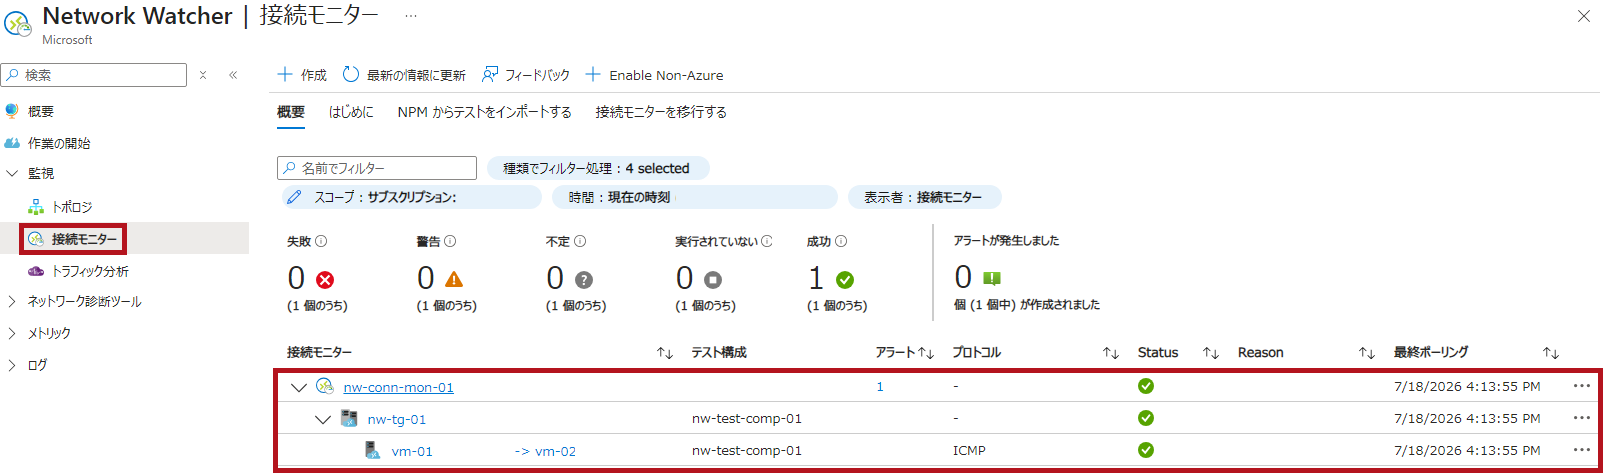Click the gray indeterminate question icon
1604x474 pixels.
click(x=584, y=280)
